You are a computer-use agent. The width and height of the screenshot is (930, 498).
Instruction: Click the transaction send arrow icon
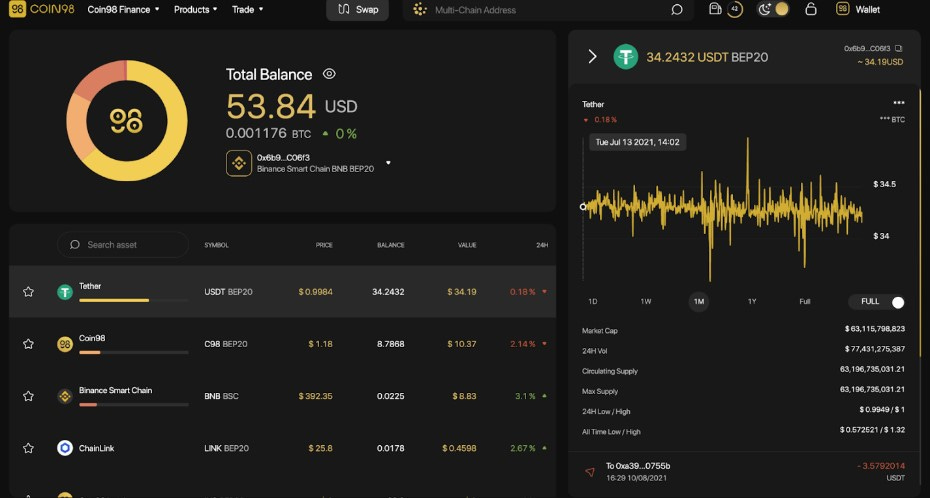pos(590,472)
